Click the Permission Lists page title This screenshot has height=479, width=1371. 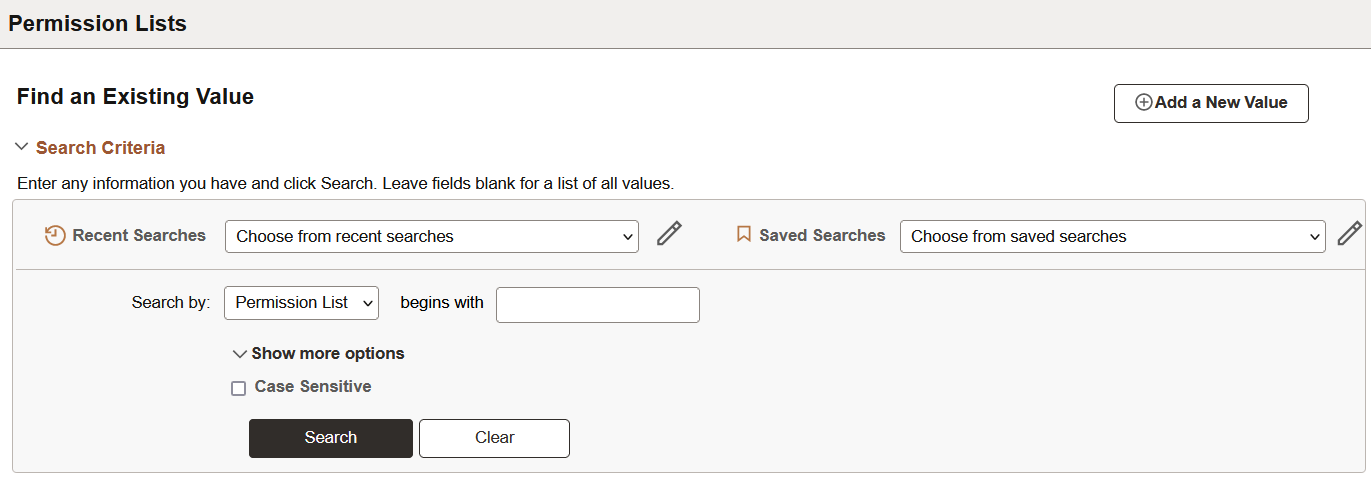coord(97,24)
